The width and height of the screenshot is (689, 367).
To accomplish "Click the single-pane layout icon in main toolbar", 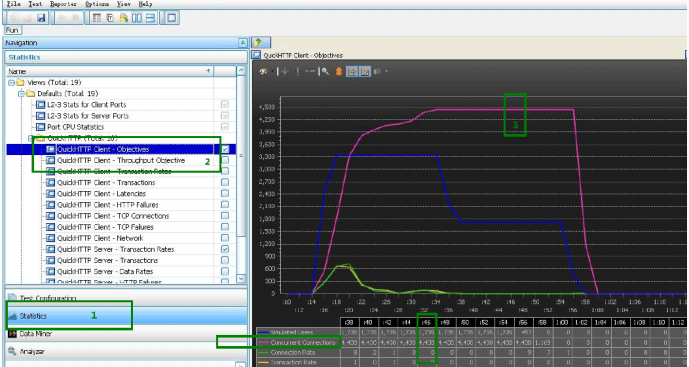I will [171, 18].
